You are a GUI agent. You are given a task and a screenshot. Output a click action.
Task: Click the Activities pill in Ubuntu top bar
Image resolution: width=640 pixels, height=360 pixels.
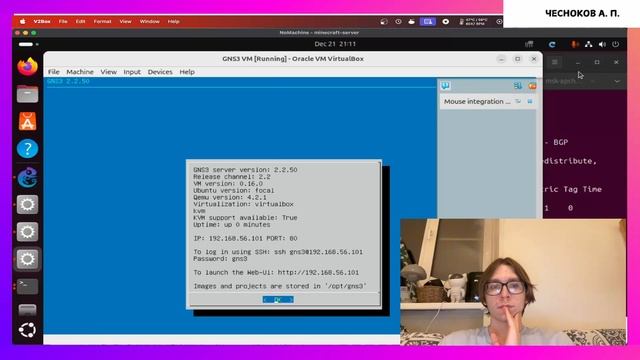pyautogui.click(x=26, y=44)
